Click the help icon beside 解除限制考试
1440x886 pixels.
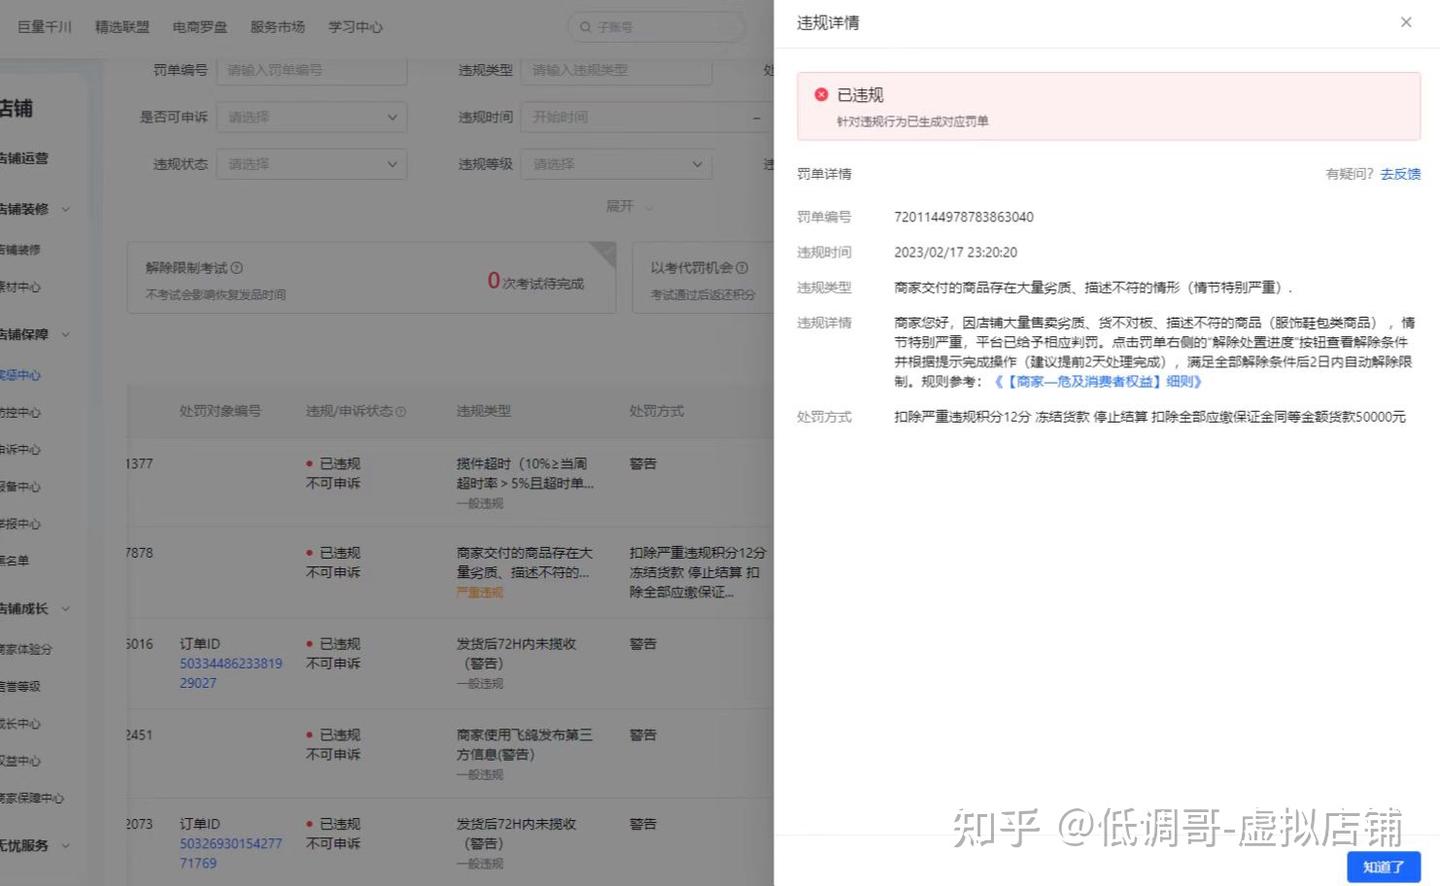pos(237,268)
